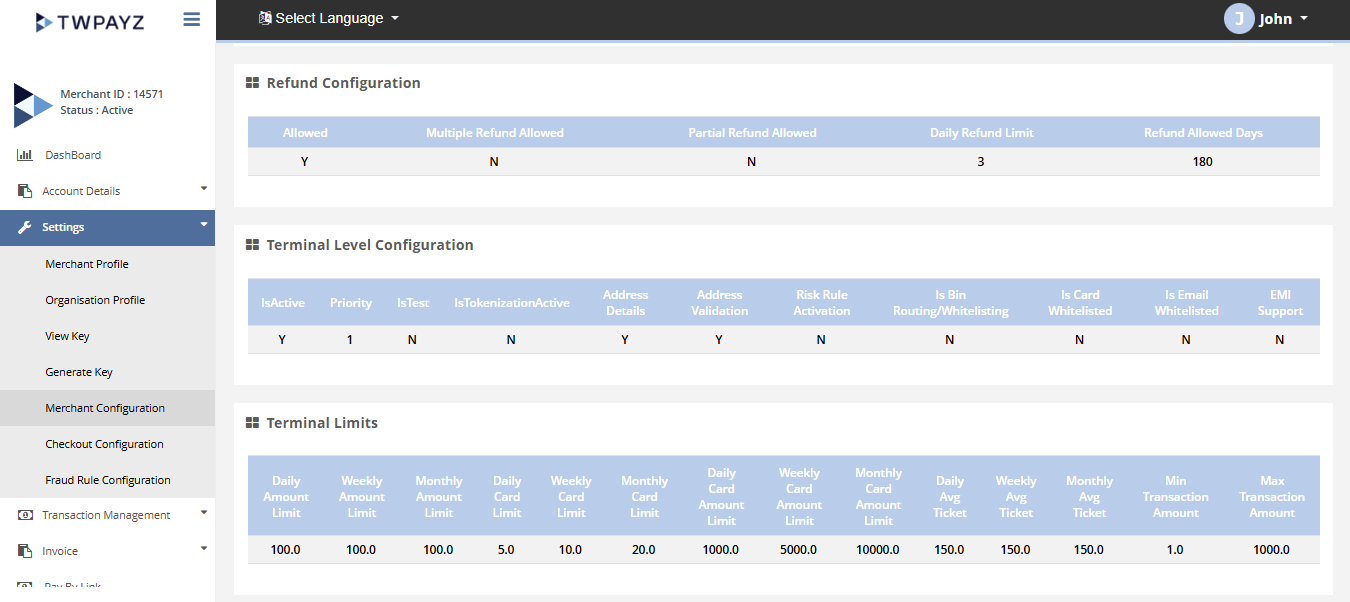The height and width of the screenshot is (602, 1350).
Task: Open the Select Language dropdown
Action: click(329, 18)
